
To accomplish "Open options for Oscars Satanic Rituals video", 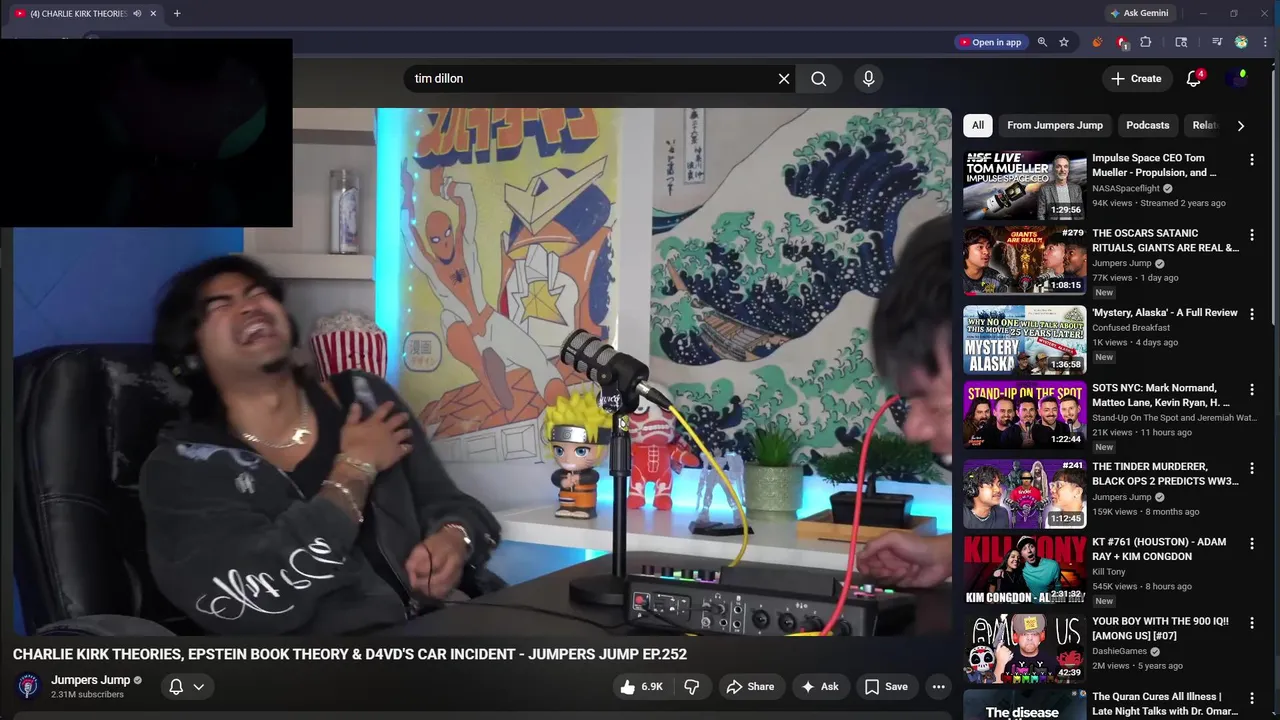I will point(1251,234).
